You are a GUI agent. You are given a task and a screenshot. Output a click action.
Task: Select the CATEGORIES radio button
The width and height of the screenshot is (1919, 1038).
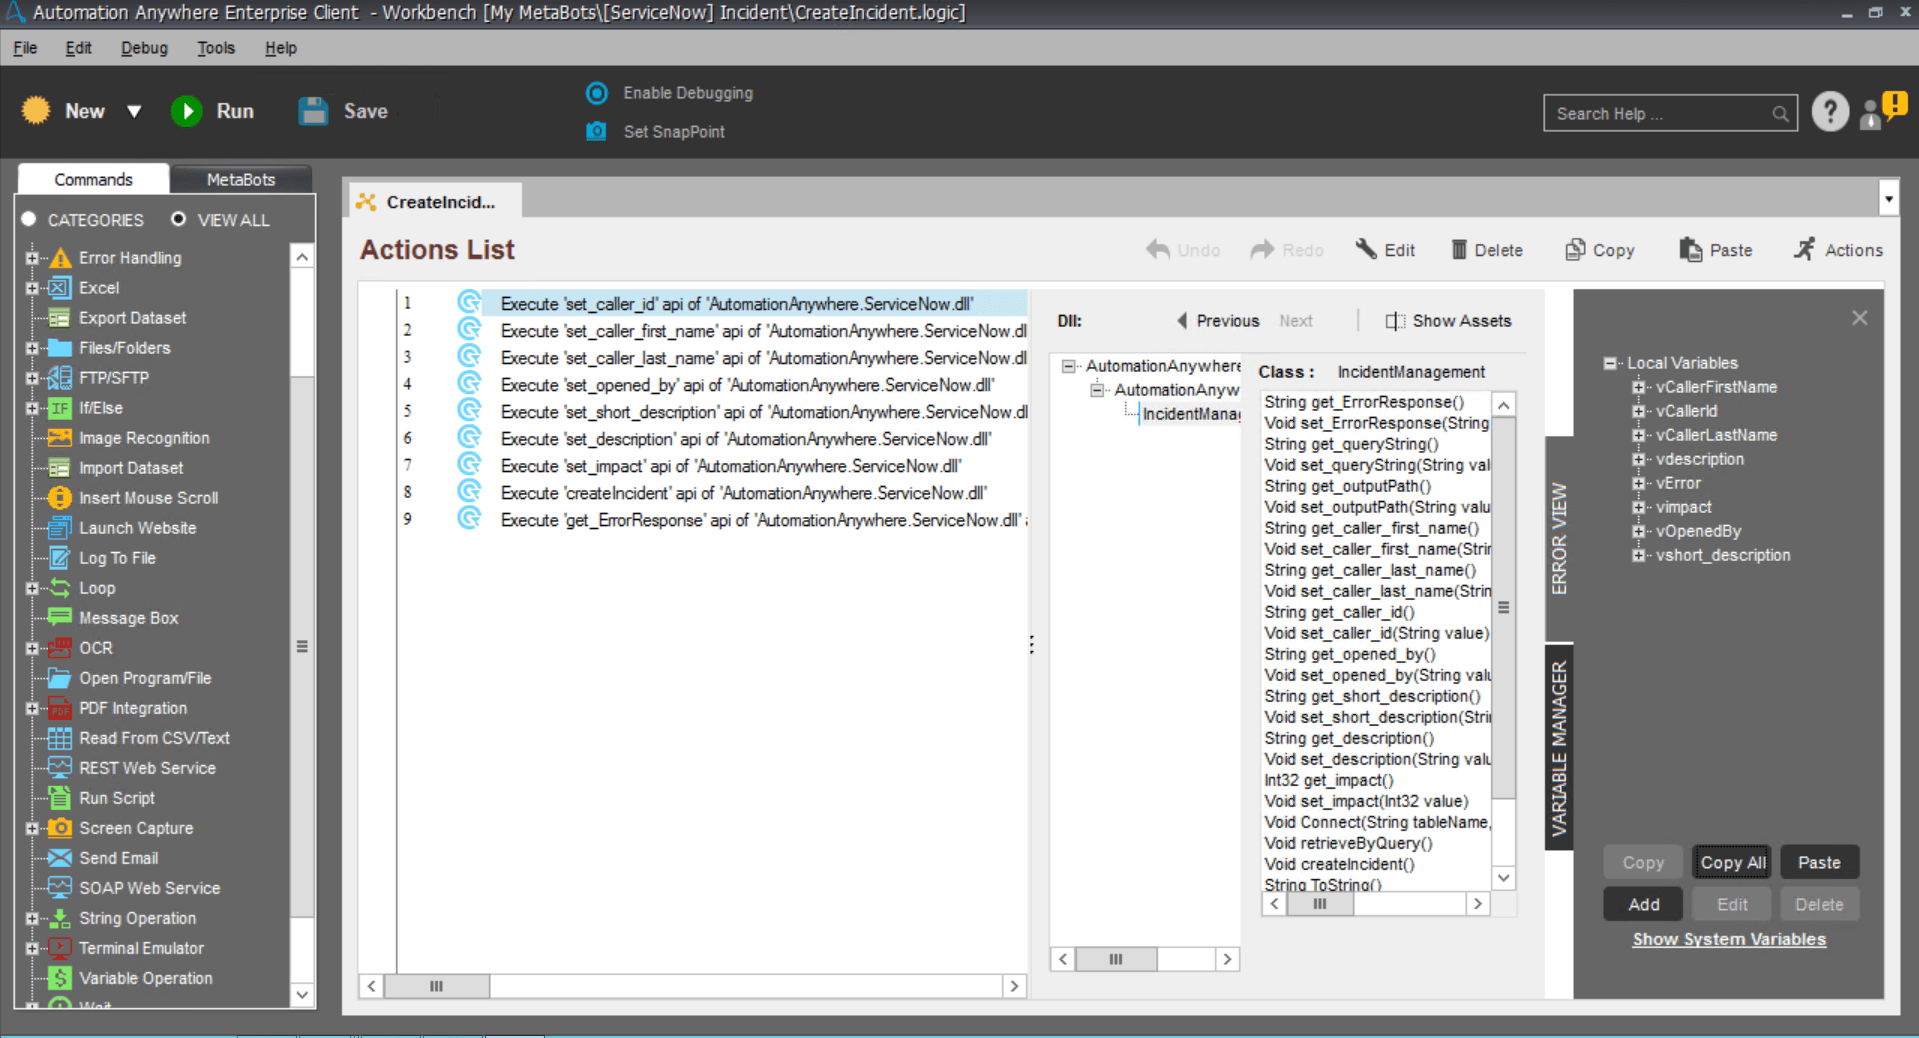click(x=29, y=219)
